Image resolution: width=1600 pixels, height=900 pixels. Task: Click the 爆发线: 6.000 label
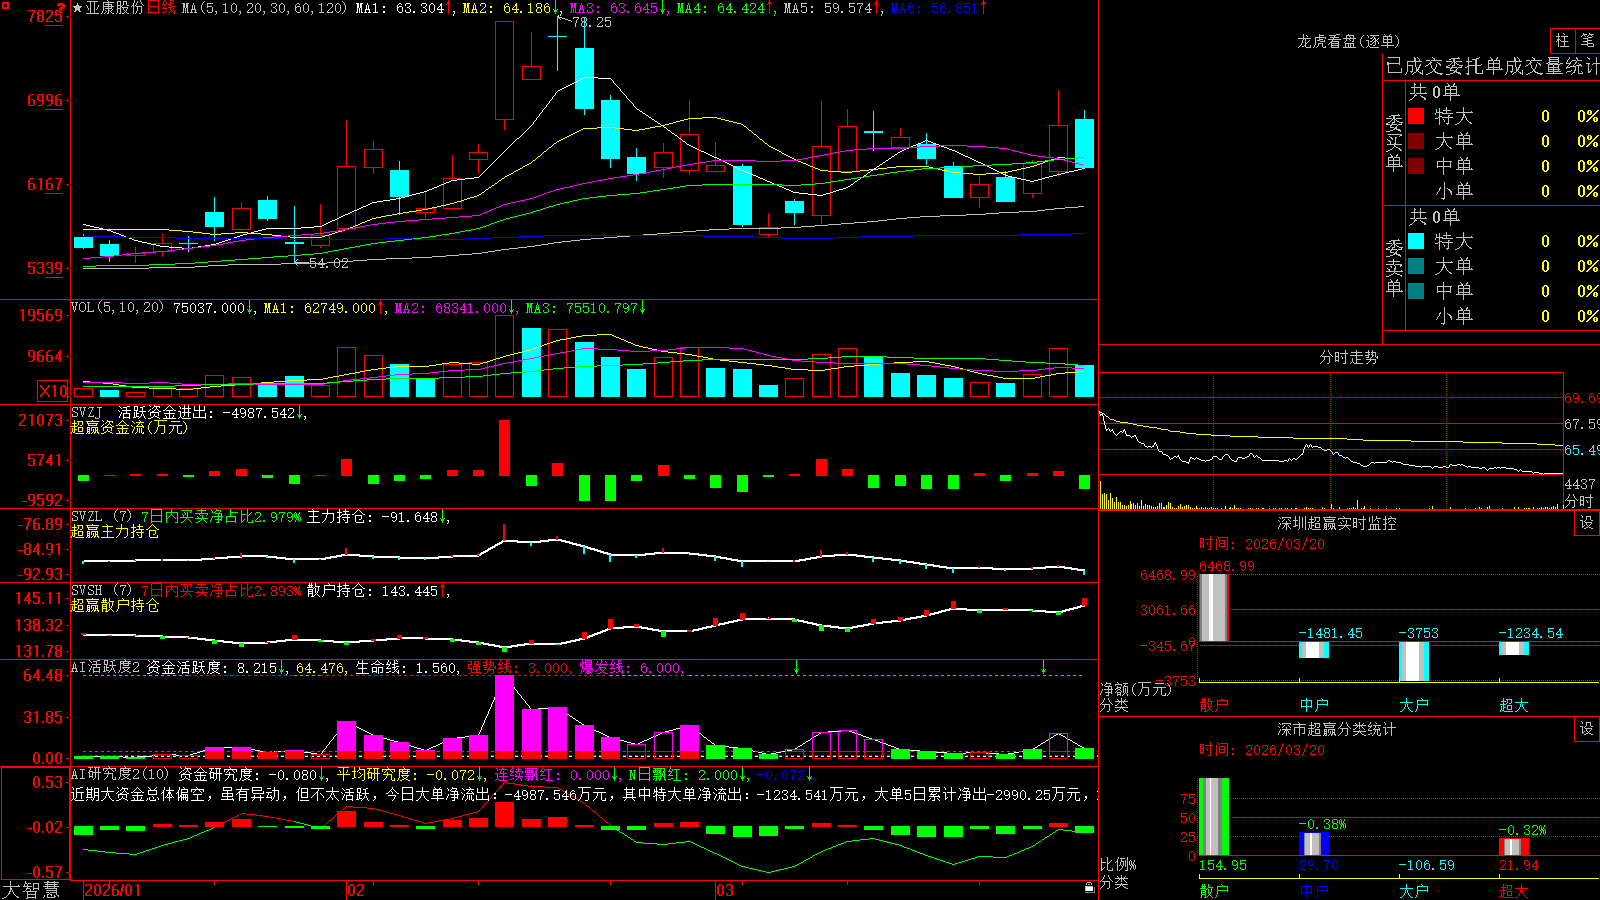coord(630,668)
